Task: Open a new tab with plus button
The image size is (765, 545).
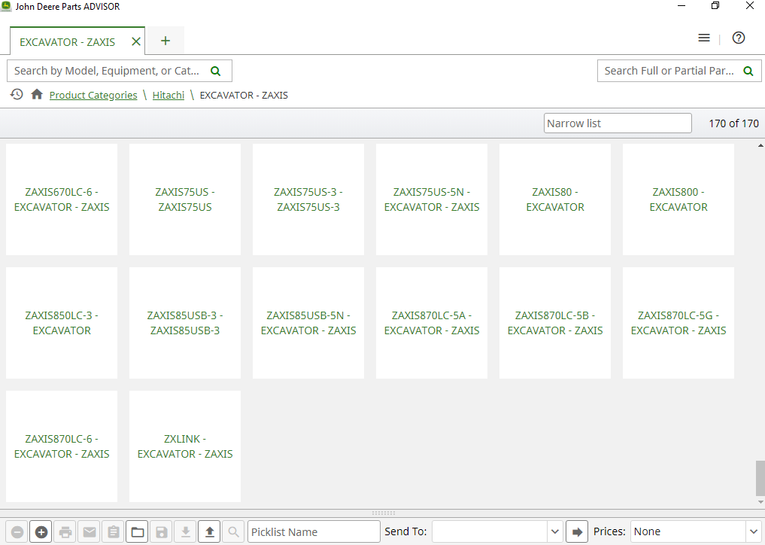Action: point(166,41)
